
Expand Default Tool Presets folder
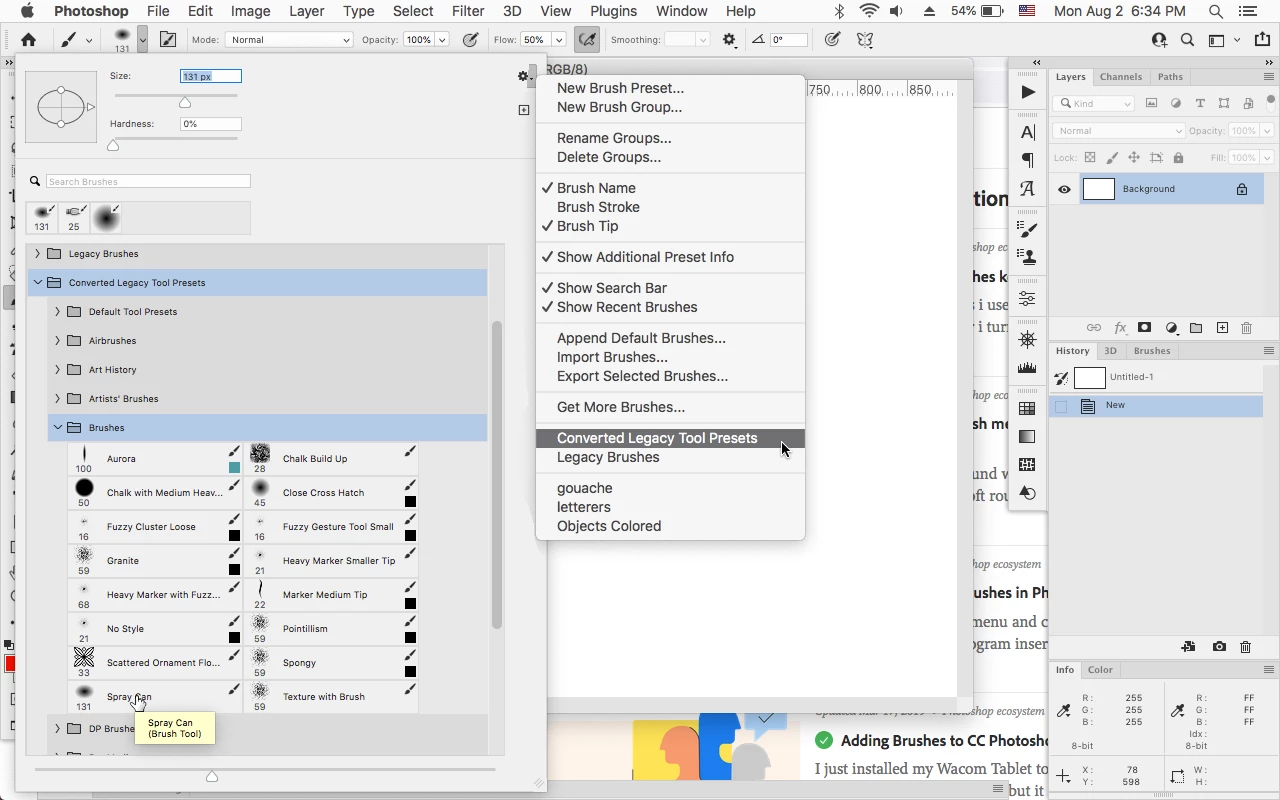point(58,312)
